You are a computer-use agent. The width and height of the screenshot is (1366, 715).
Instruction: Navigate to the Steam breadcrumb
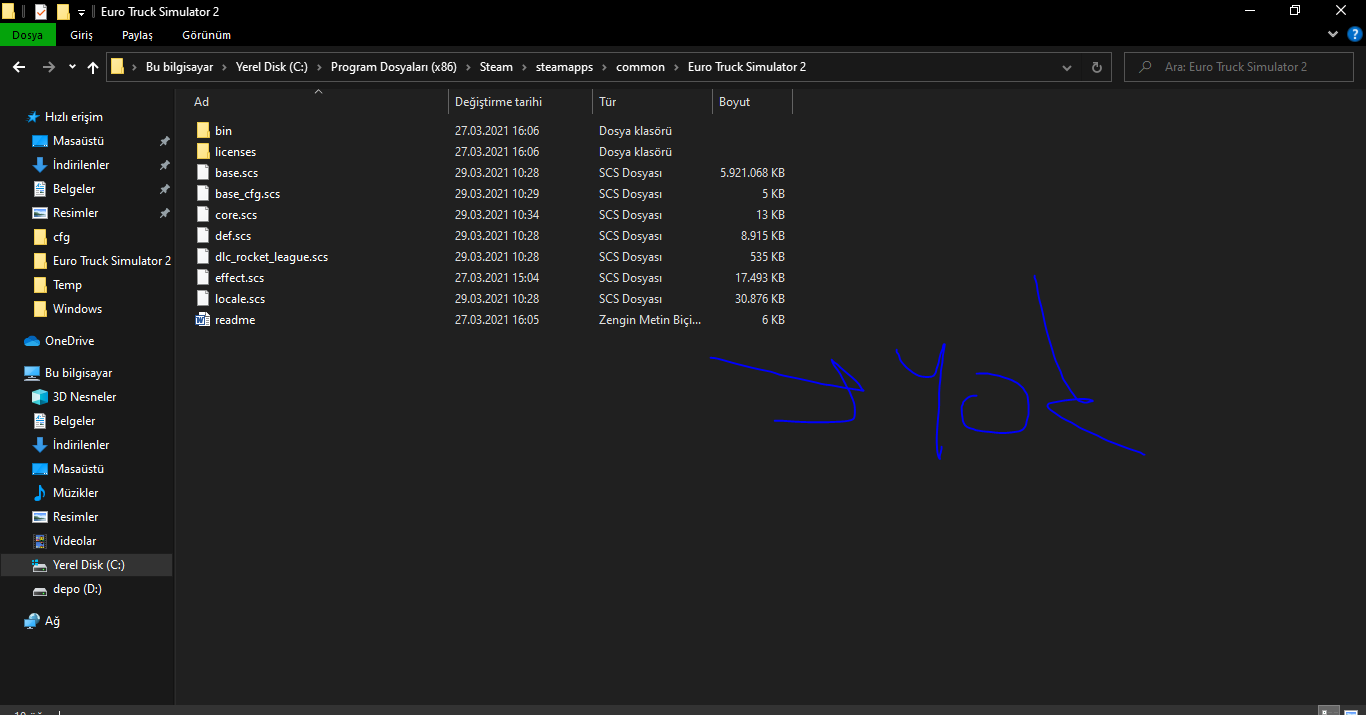click(496, 67)
